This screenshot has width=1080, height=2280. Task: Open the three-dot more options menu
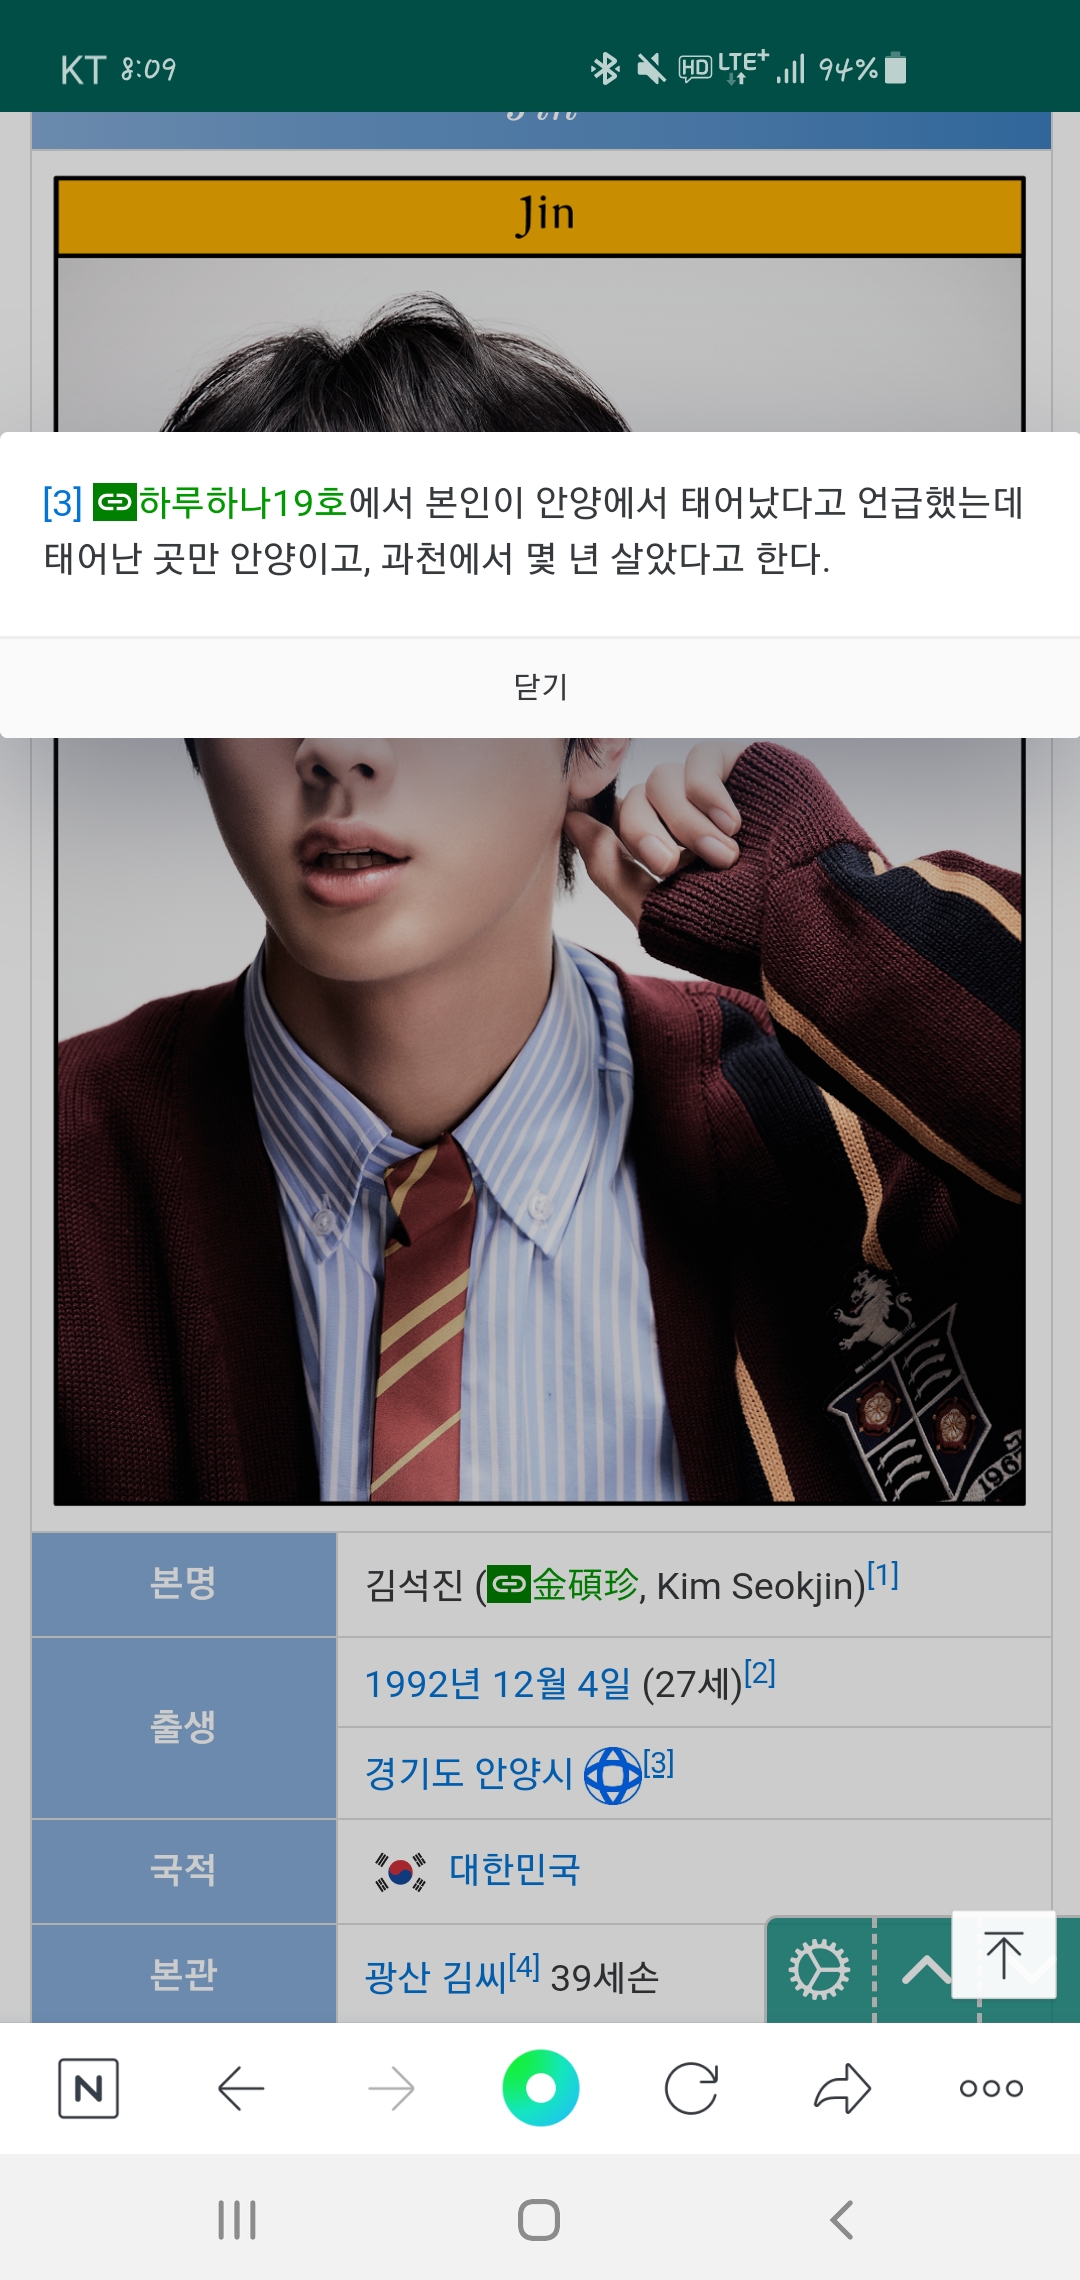click(x=991, y=2088)
